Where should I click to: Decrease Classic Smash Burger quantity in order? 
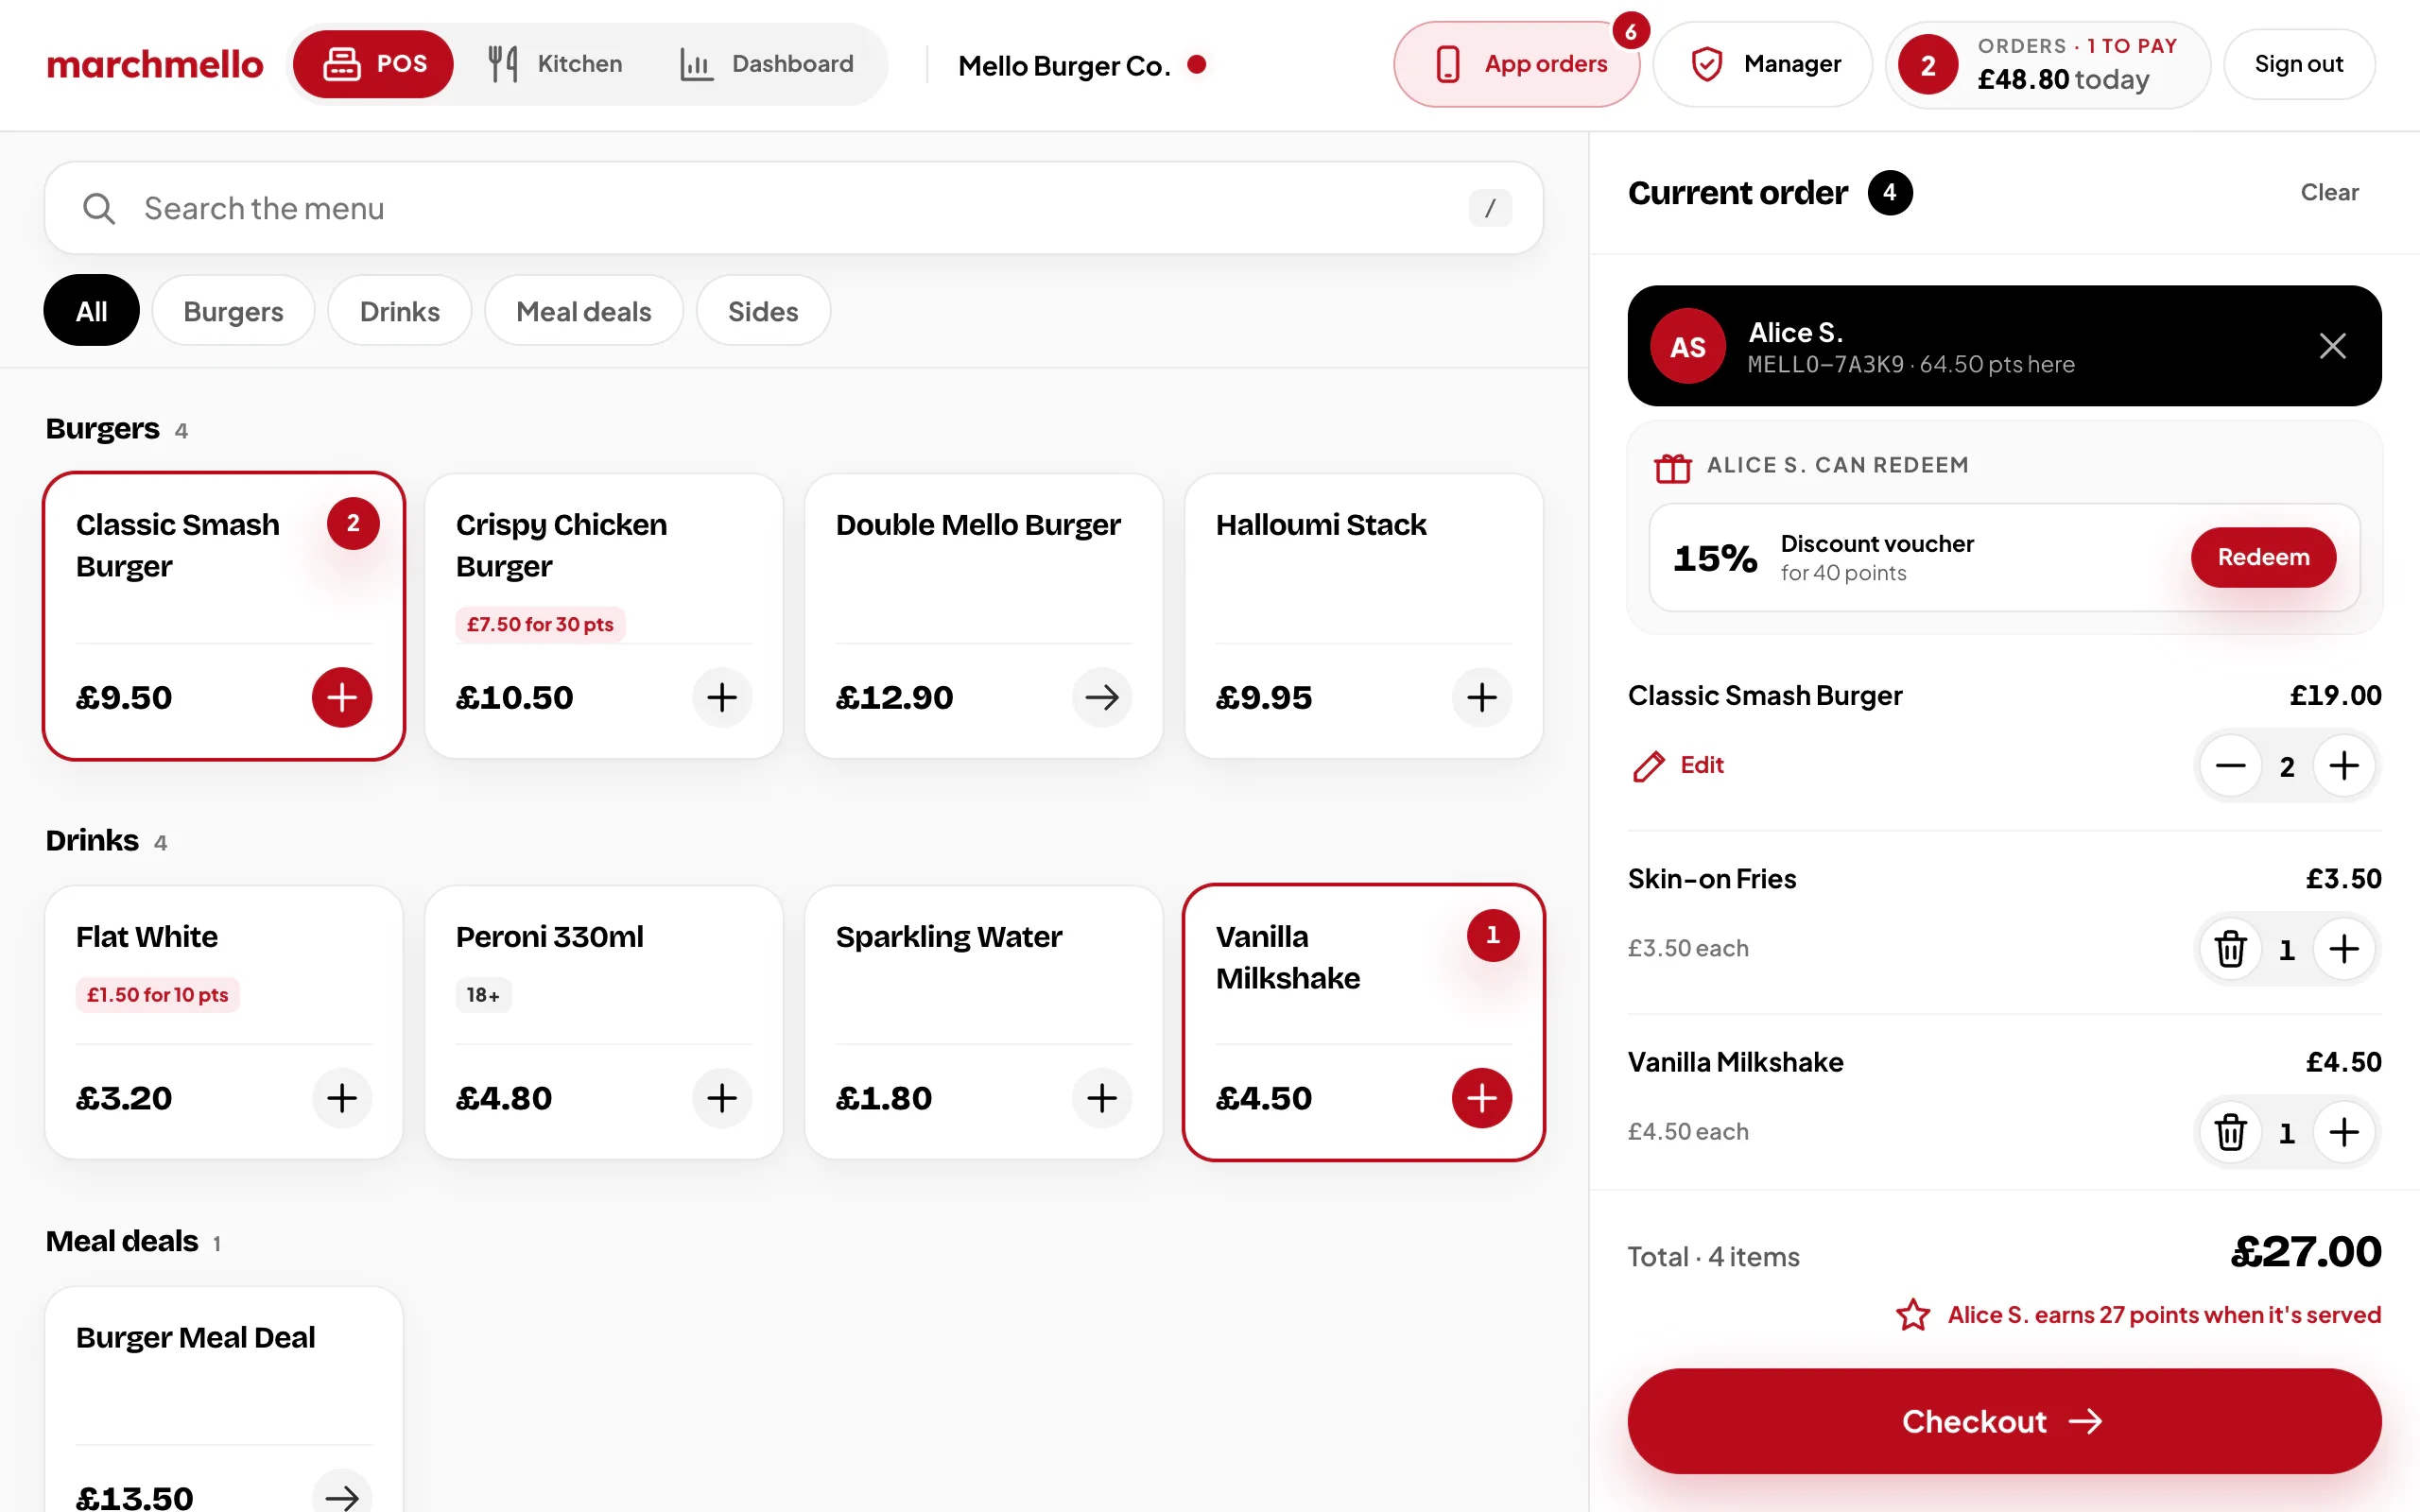click(x=2230, y=766)
